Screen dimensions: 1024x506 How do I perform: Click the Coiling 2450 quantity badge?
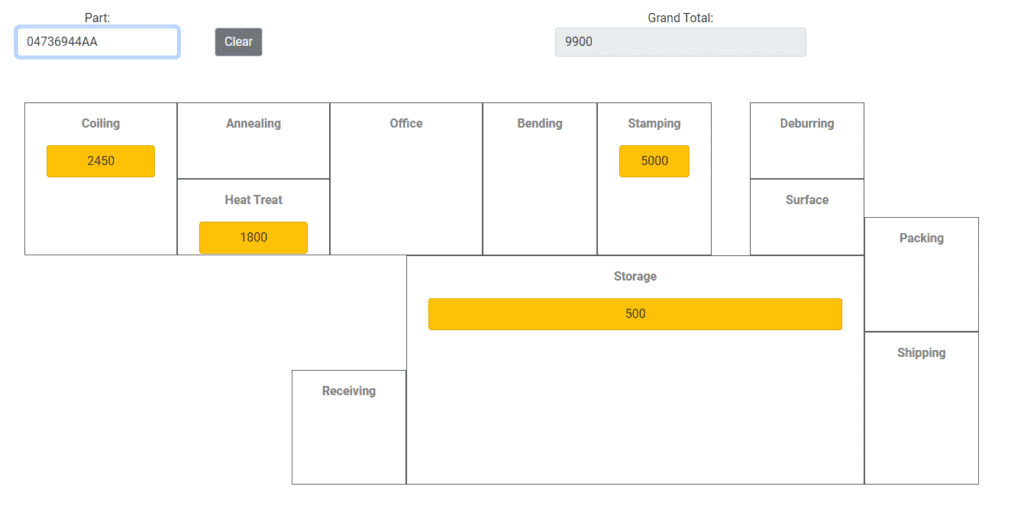pyautogui.click(x=101, y=161)
